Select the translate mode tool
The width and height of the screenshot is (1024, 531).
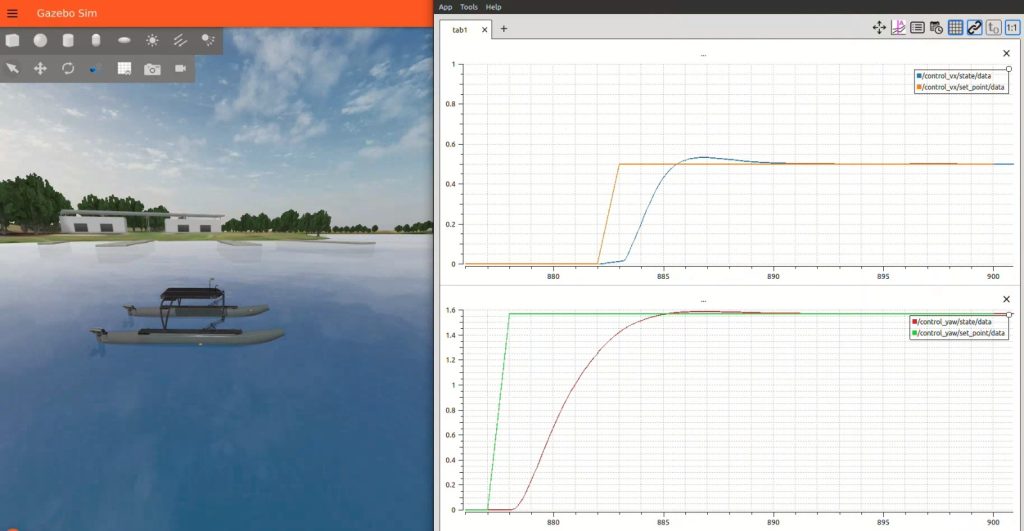click(41, 69)
